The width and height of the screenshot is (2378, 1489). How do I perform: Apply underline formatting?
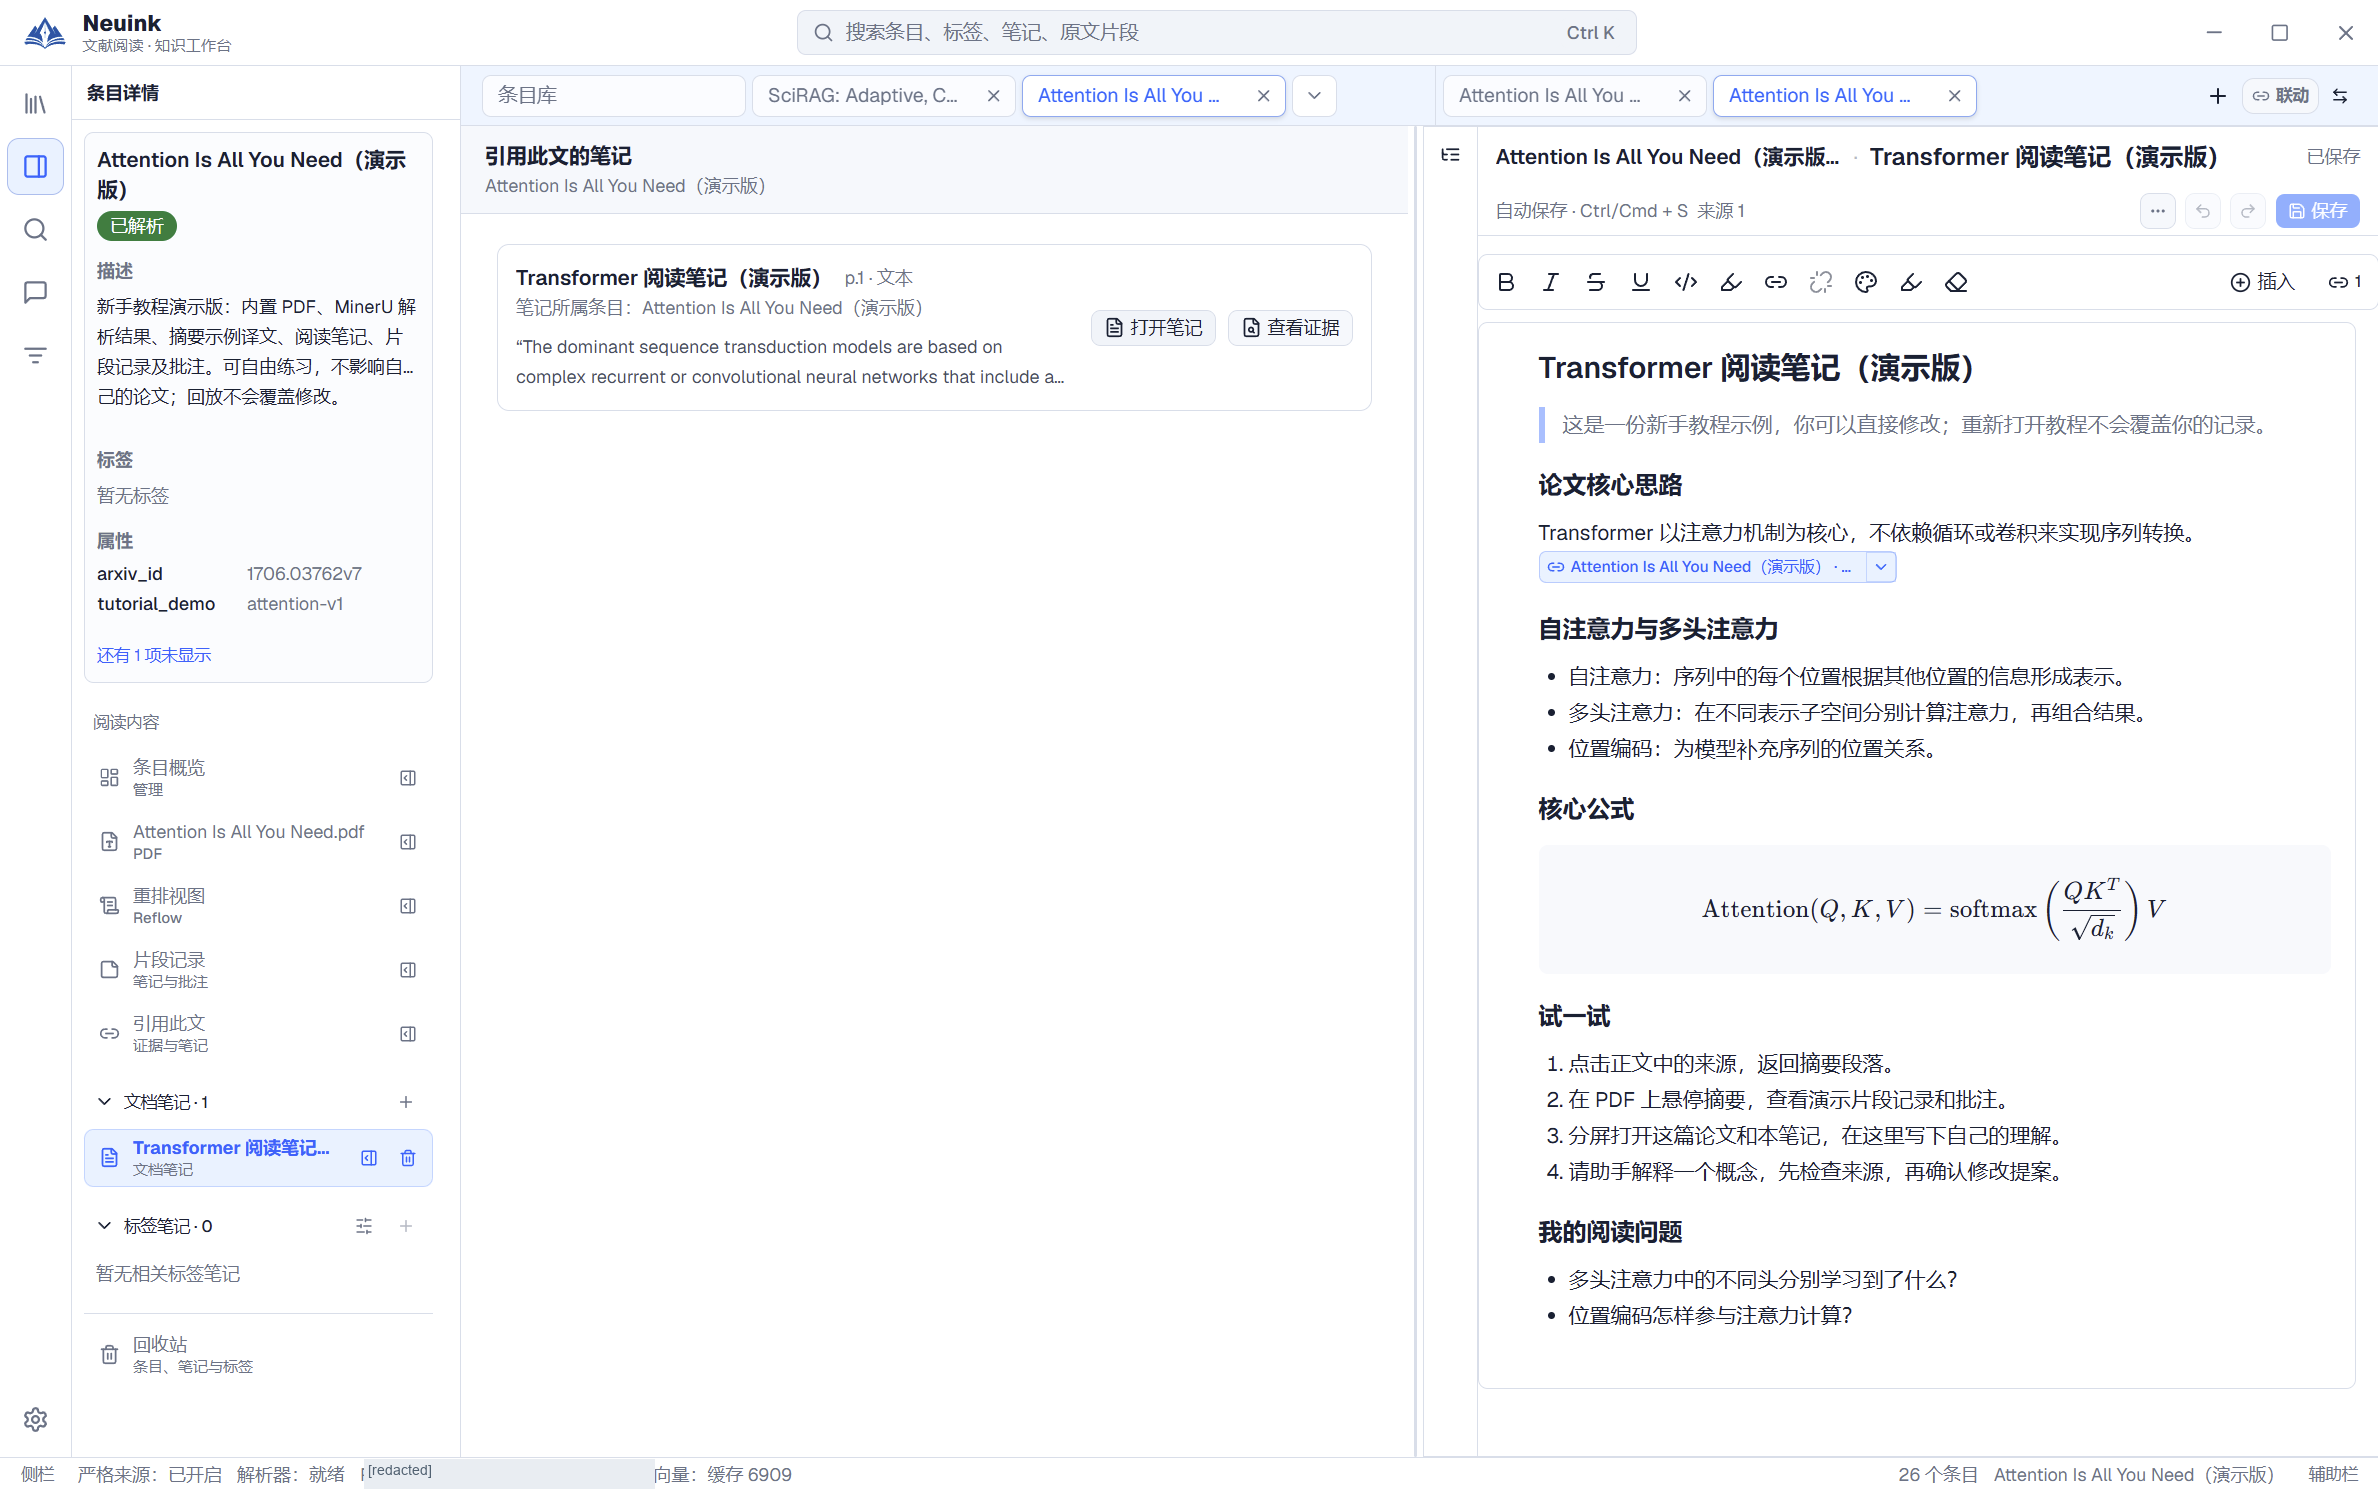pos(1641,282)
